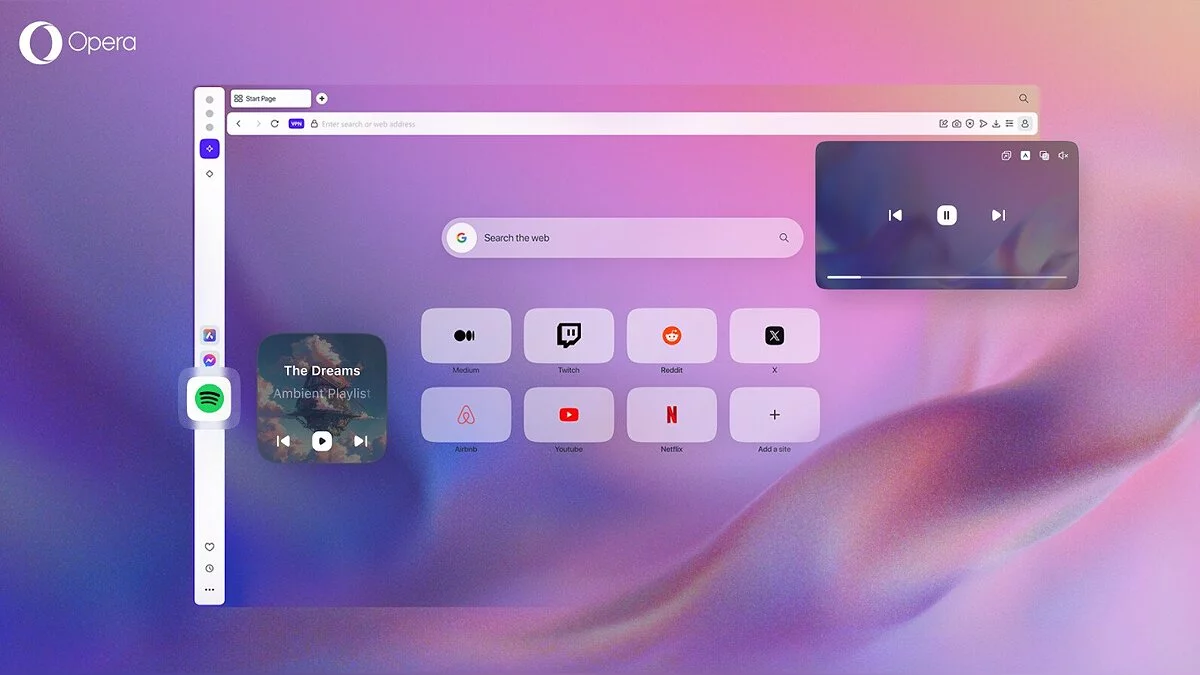The width and height of the screenshot is (1200, 675).
Task: Click back-to-tab icon in video pop-out
Action: point(1007,155)
